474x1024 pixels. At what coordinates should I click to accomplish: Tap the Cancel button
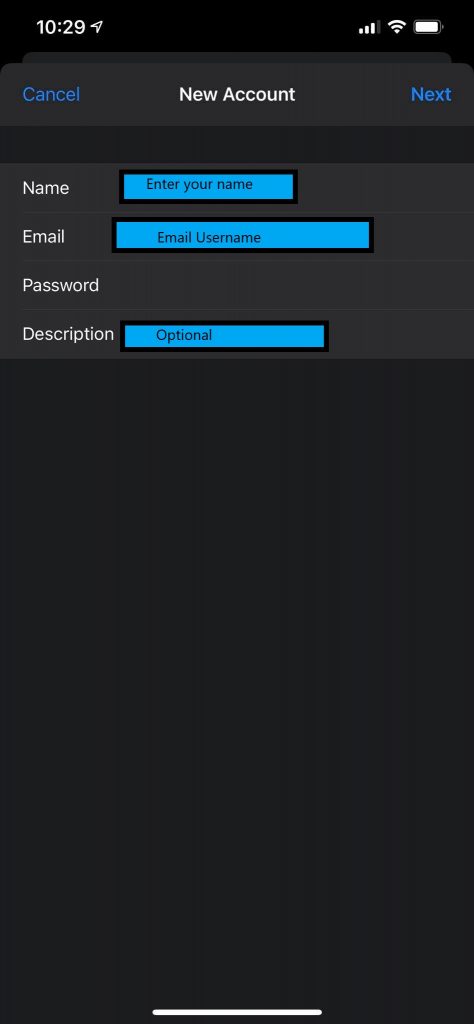tap(51, 94)
